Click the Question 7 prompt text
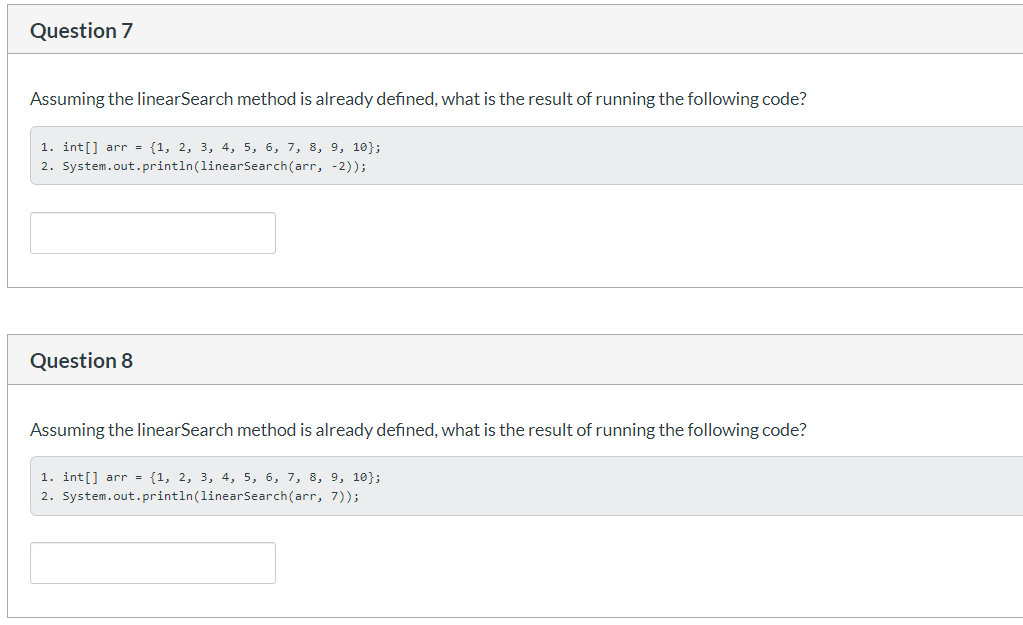 pyautogui.click(x=418, y=99)
